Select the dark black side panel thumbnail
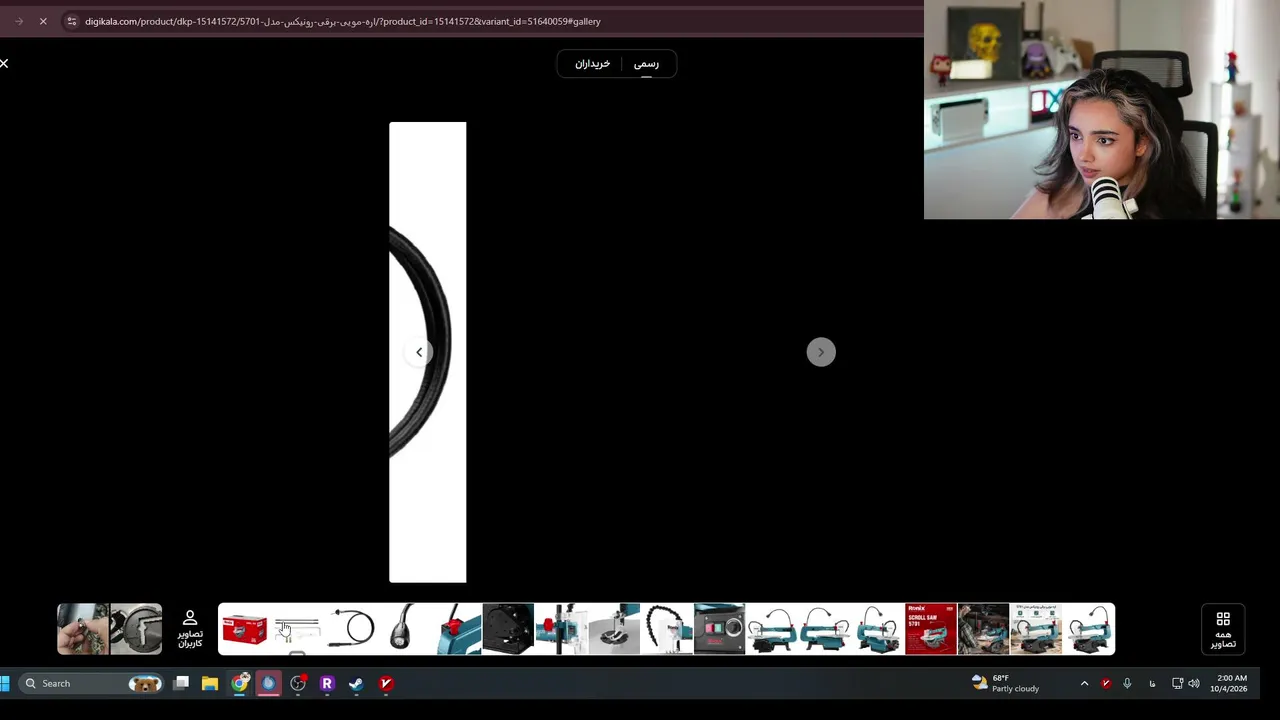This screenshot has width=1280, height=720. 508,629
